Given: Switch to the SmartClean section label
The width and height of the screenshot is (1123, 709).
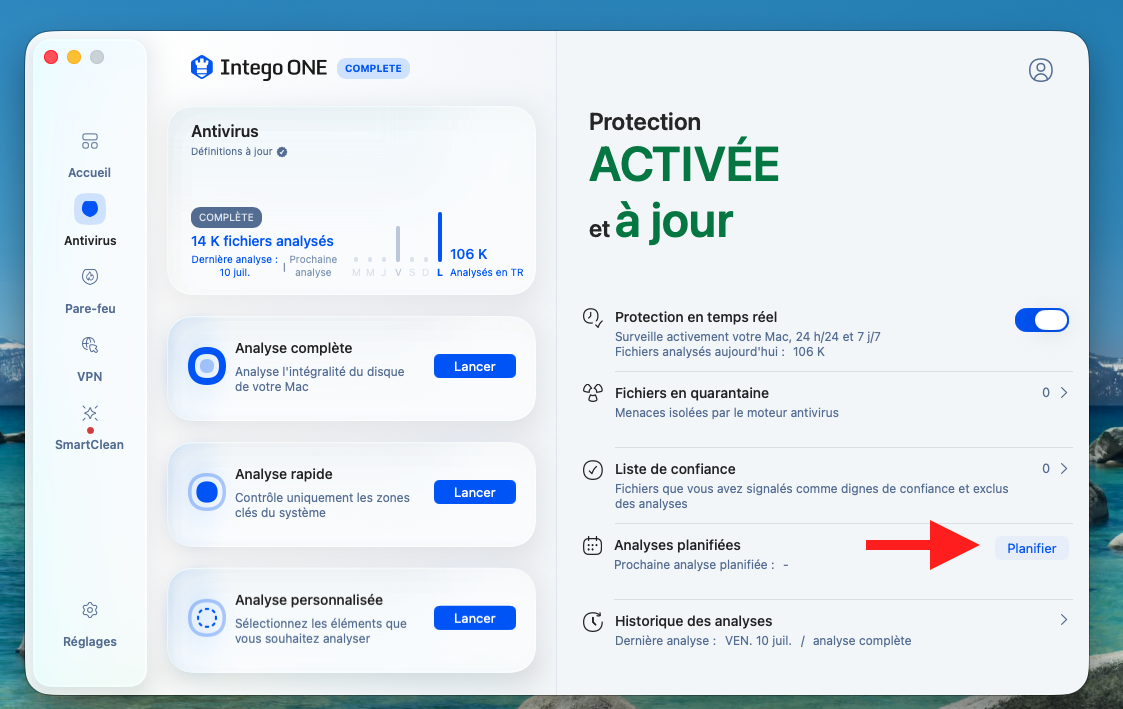Looking at the screenshot, I should (90, 445).
